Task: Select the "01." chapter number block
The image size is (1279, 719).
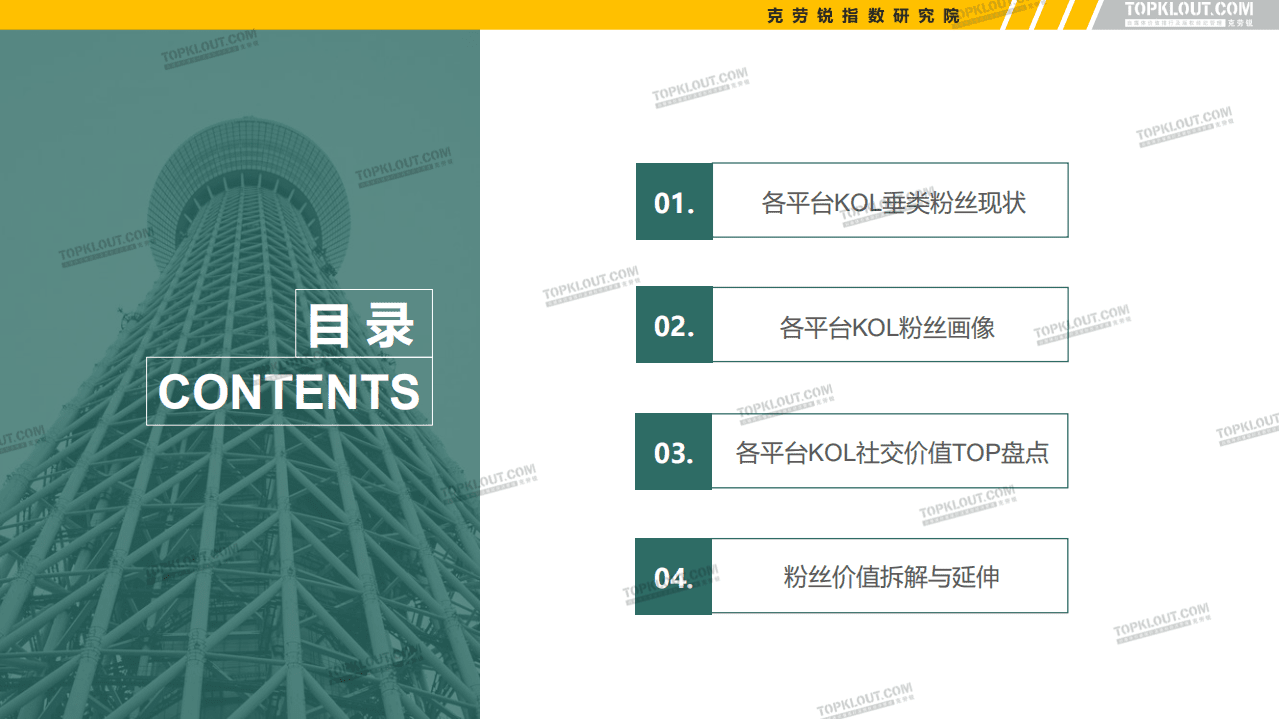Action: [x=673, y=200]
